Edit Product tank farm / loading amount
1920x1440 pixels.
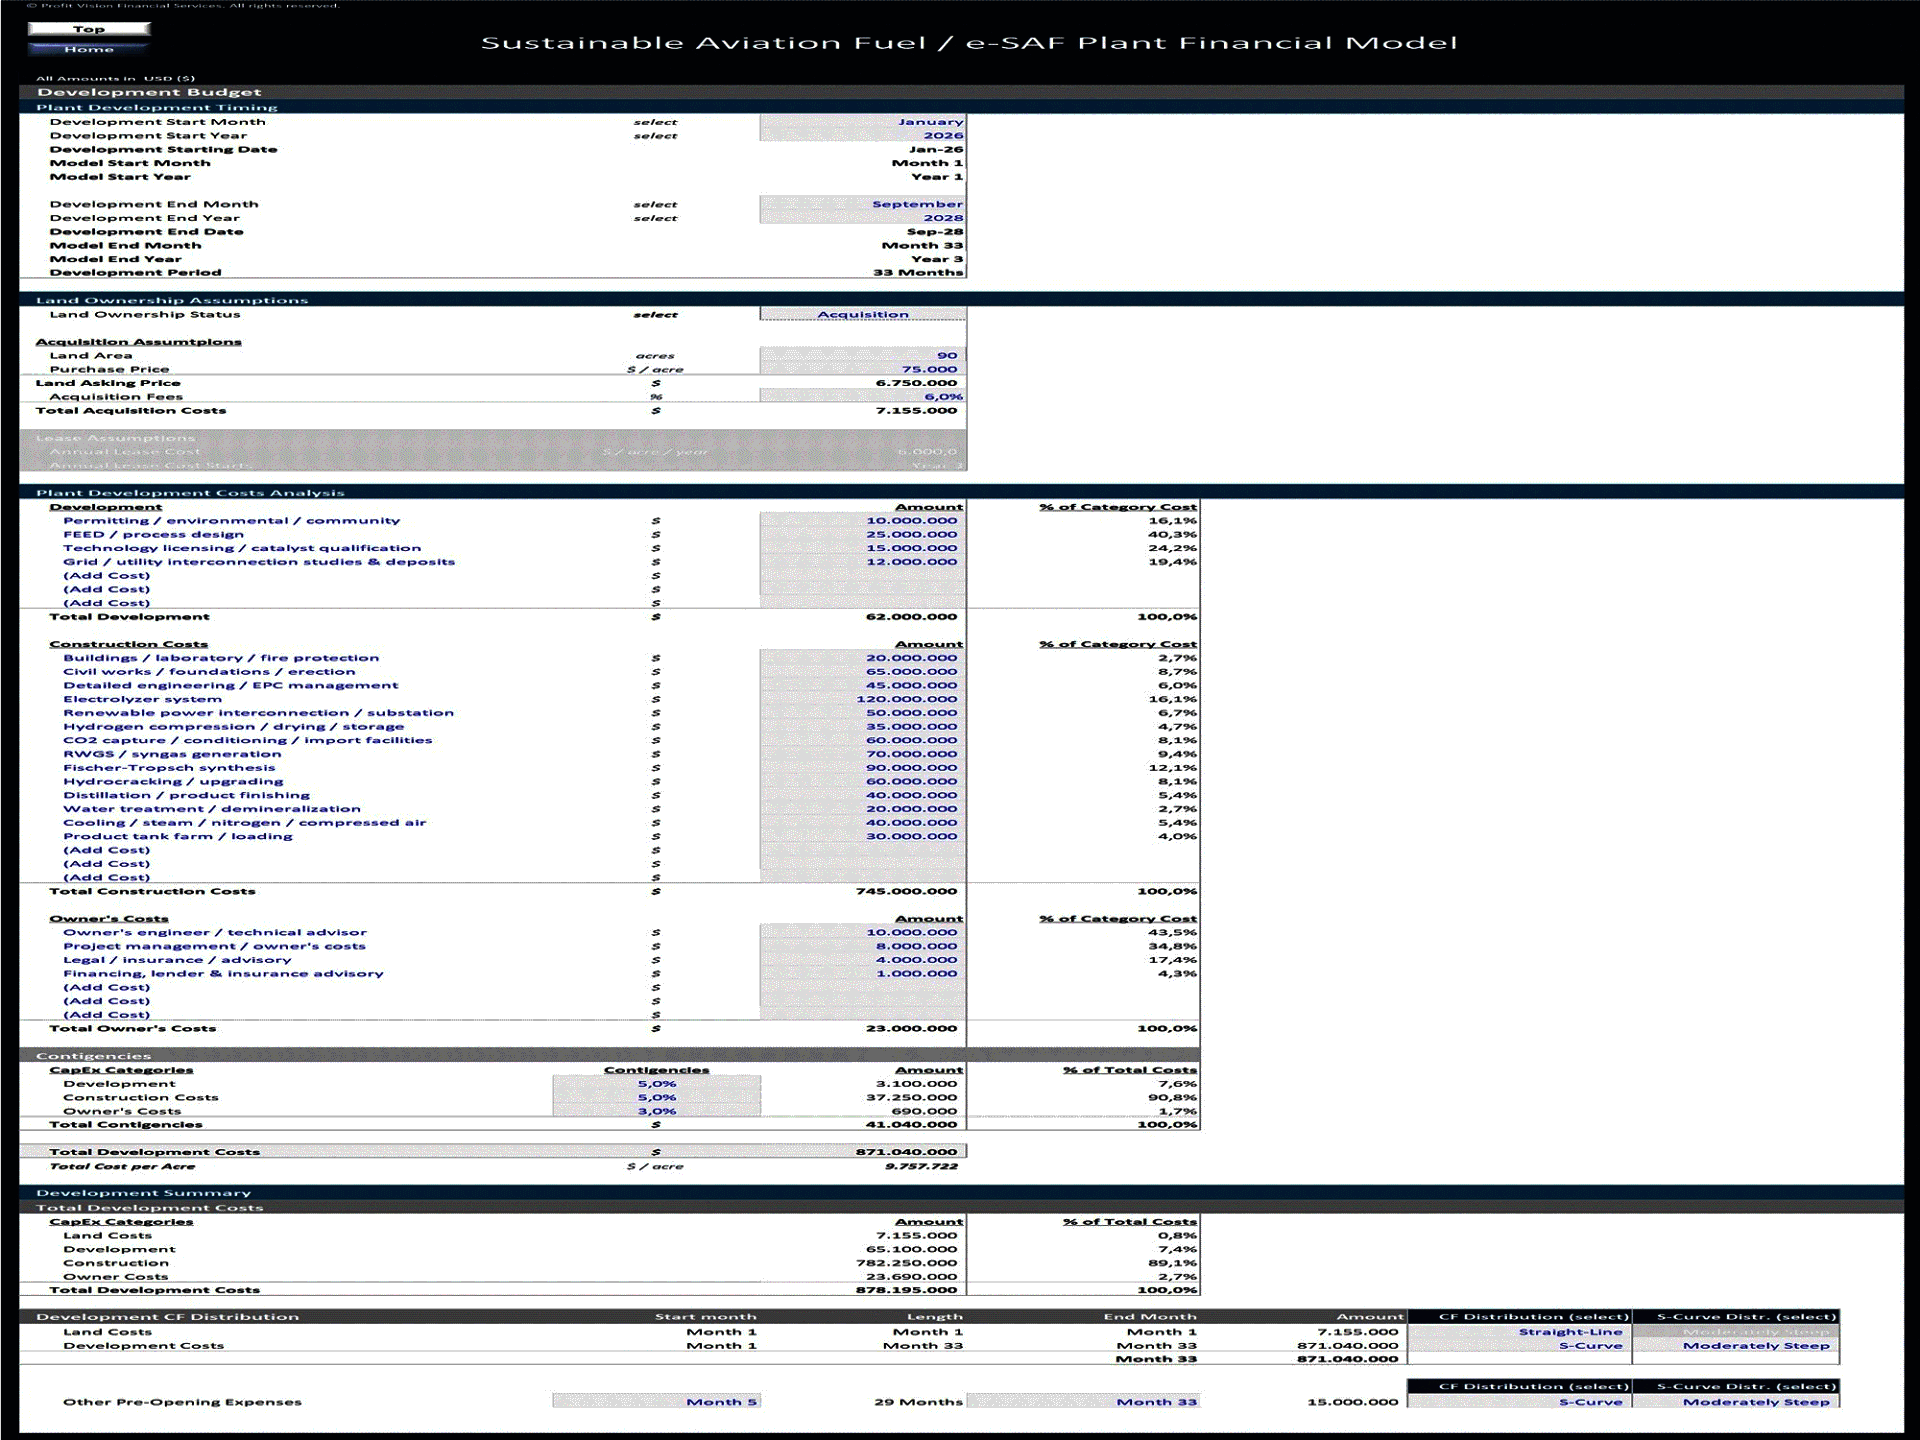pos(862,837)
